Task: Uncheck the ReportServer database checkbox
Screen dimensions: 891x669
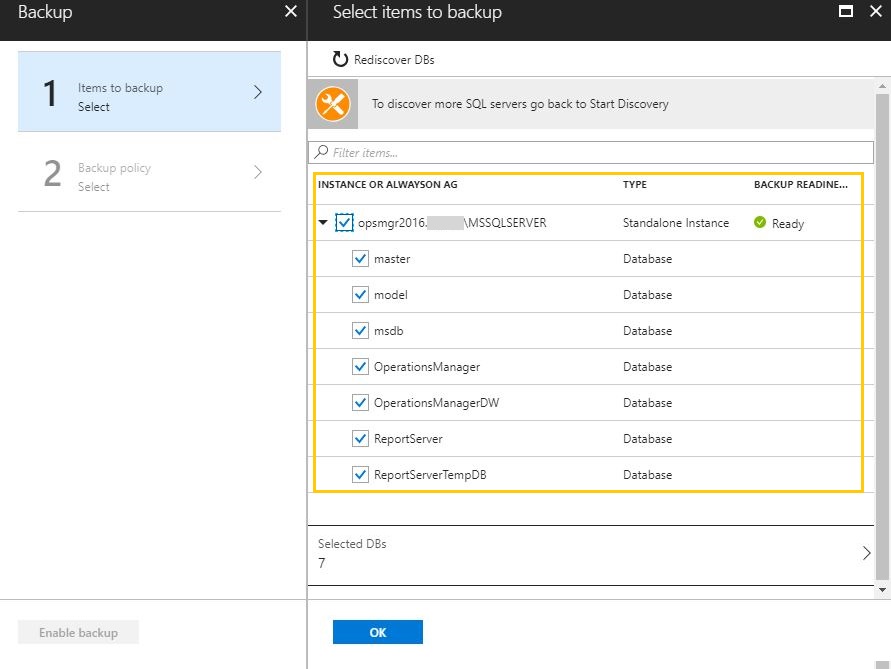Action: coord(360,438)
